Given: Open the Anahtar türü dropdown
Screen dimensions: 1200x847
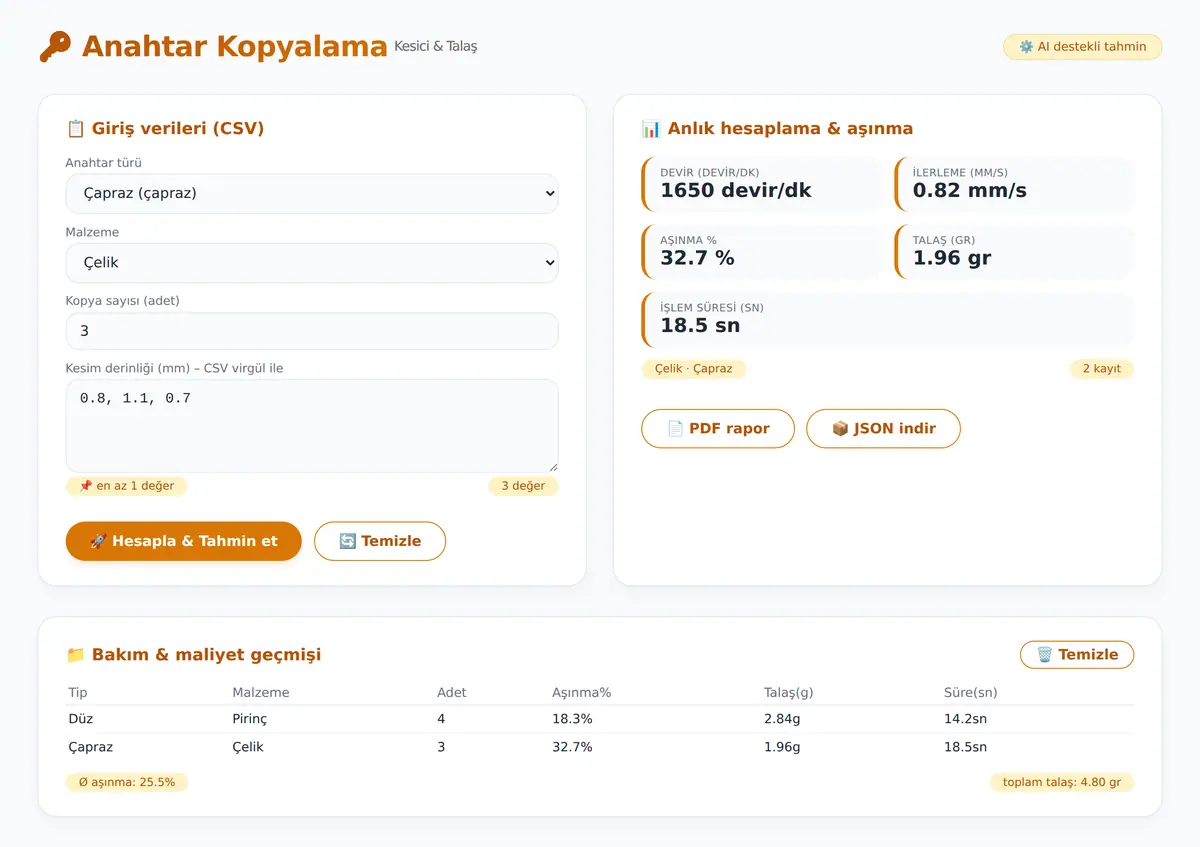Looking at the screenshot, I should pyautogui.click(x=312, y=193).
